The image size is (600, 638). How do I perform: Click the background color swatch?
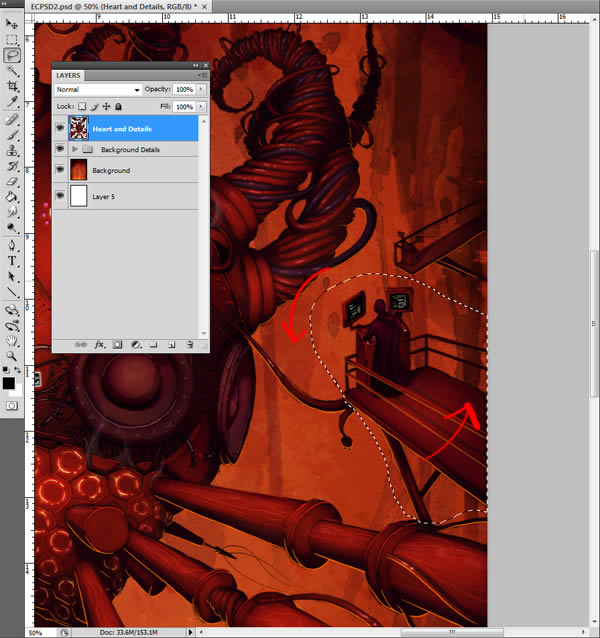pos(17,391)
